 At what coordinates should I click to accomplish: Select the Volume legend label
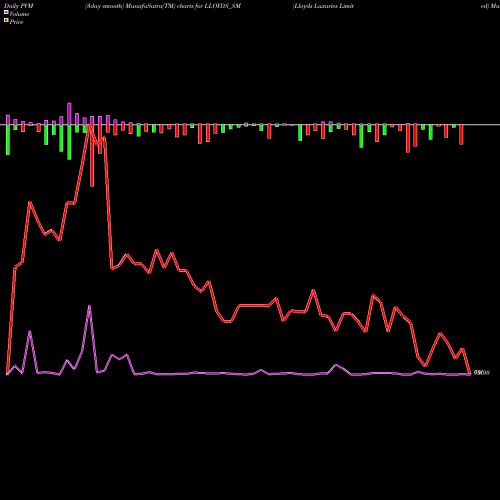coord(19,14)
